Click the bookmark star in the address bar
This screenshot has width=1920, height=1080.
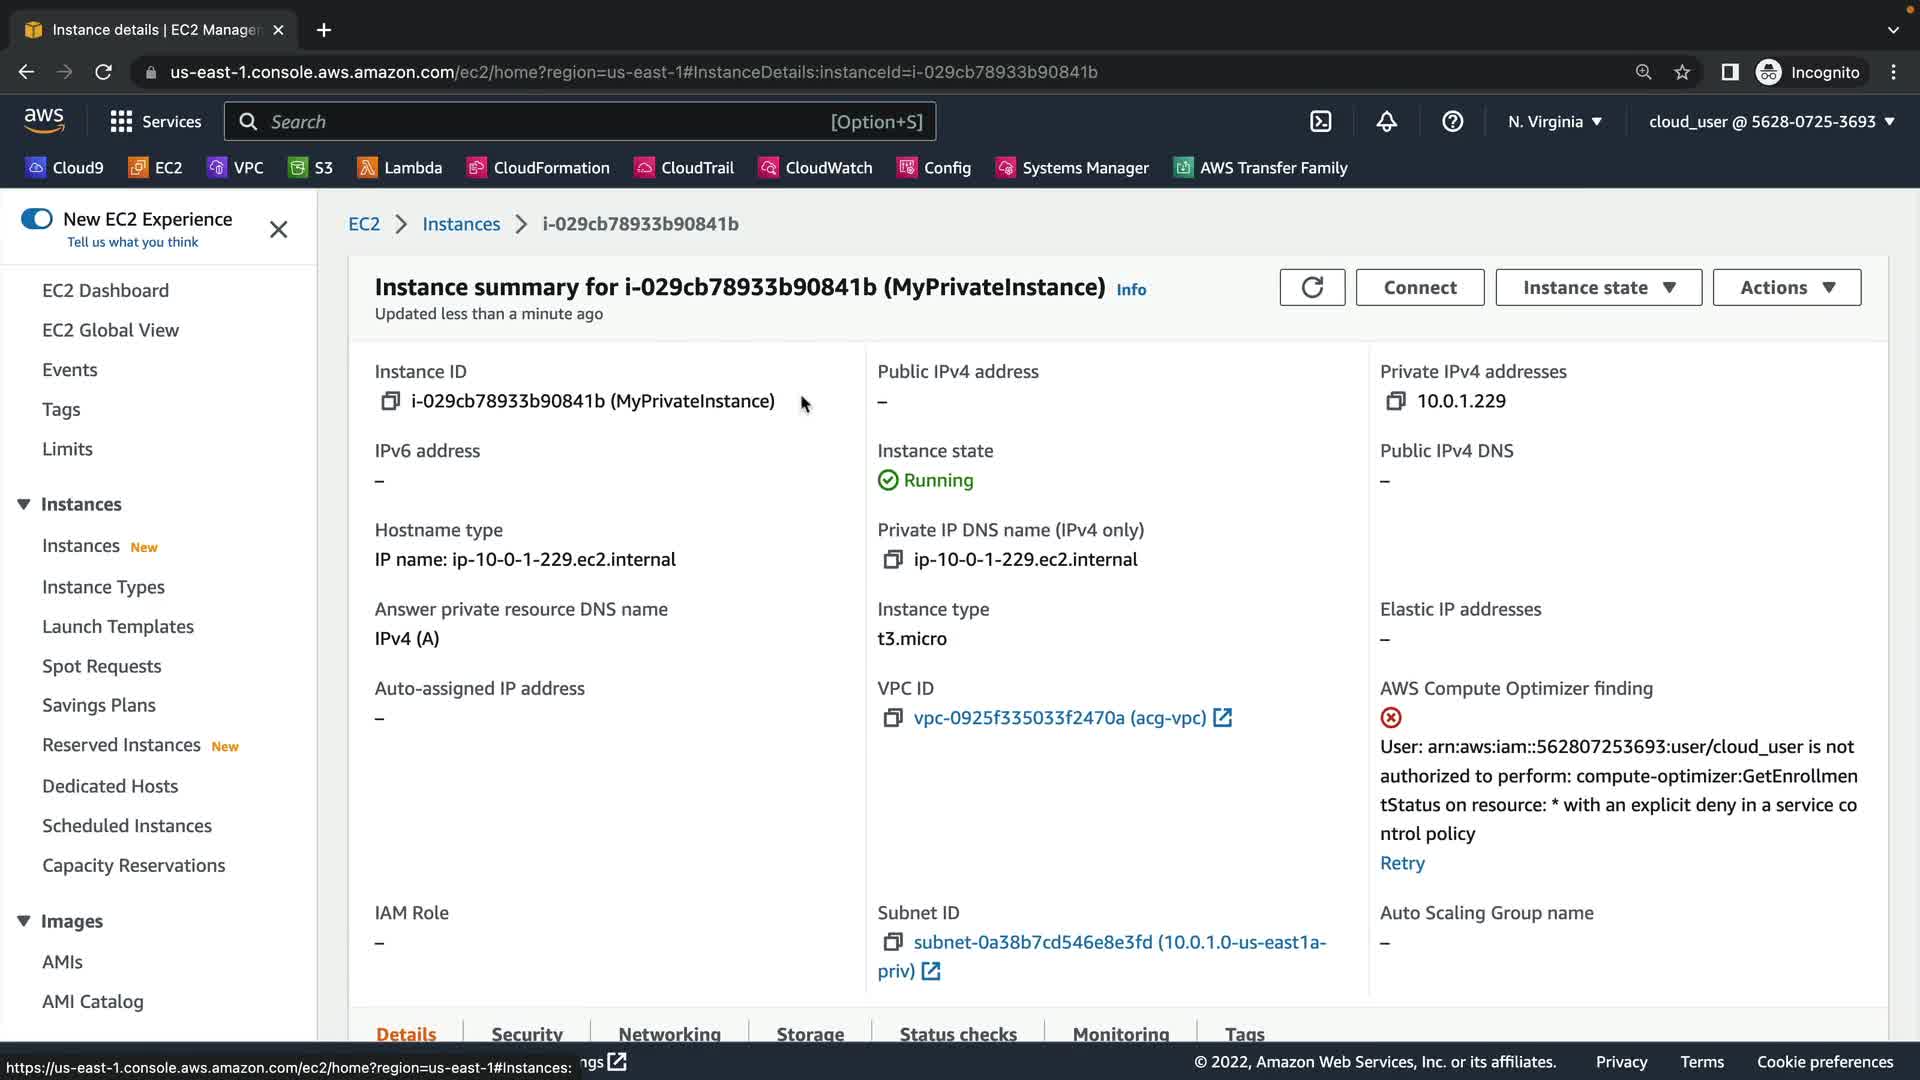coord(1682,72)
